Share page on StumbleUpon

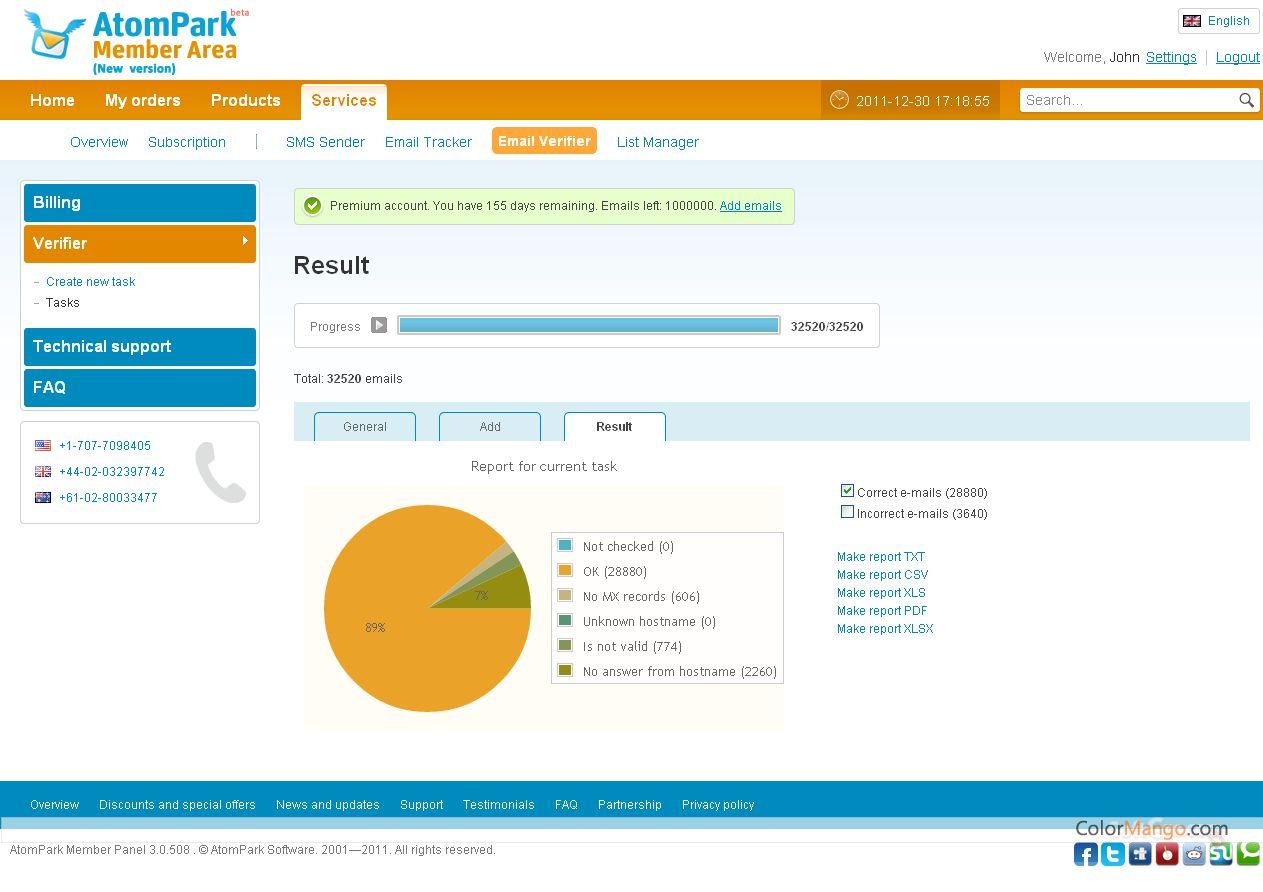click(1221, 854)
